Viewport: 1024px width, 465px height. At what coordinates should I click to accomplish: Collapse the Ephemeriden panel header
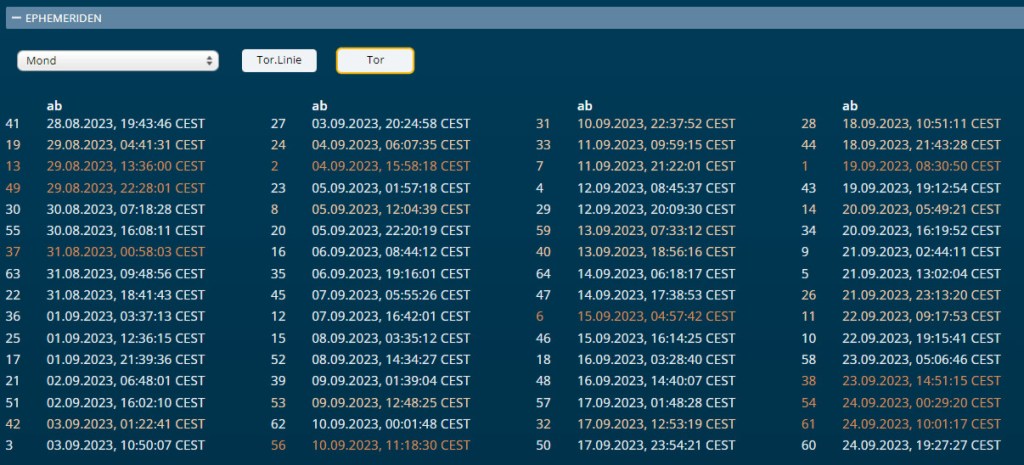[17, 18]
